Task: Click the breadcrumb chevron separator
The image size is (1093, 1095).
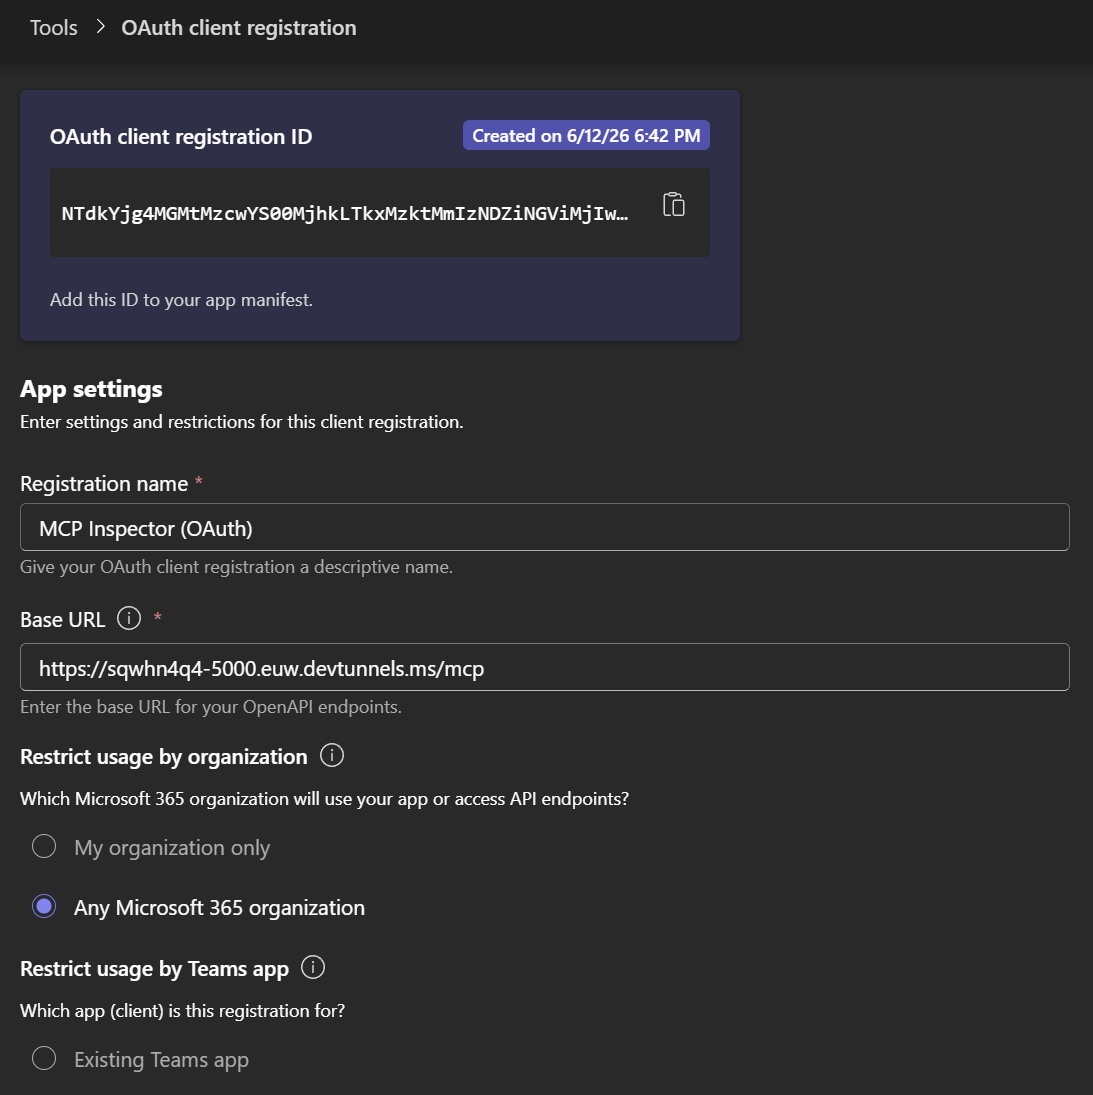Action: (x=100, y=27)
